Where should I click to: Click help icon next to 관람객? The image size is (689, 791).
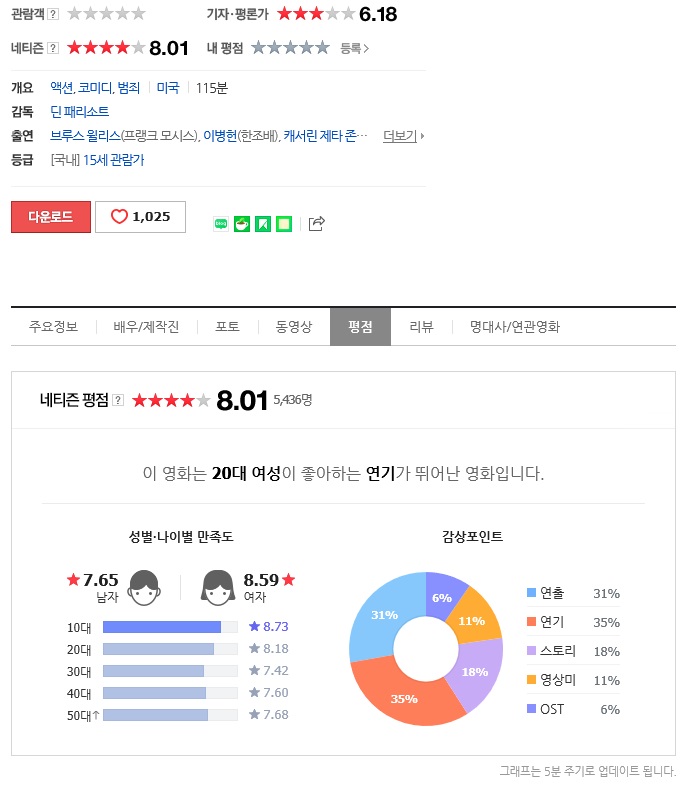(x=53, y=14)
